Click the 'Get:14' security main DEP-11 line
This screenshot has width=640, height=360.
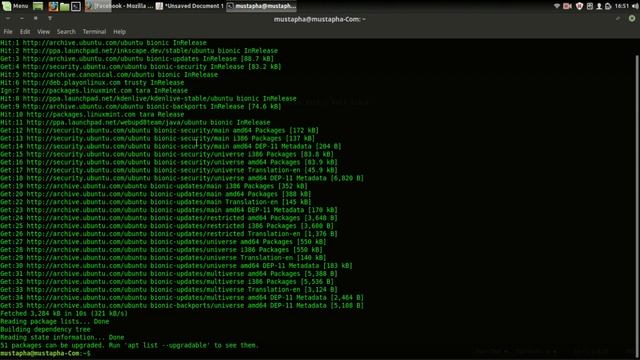(171, 146)
